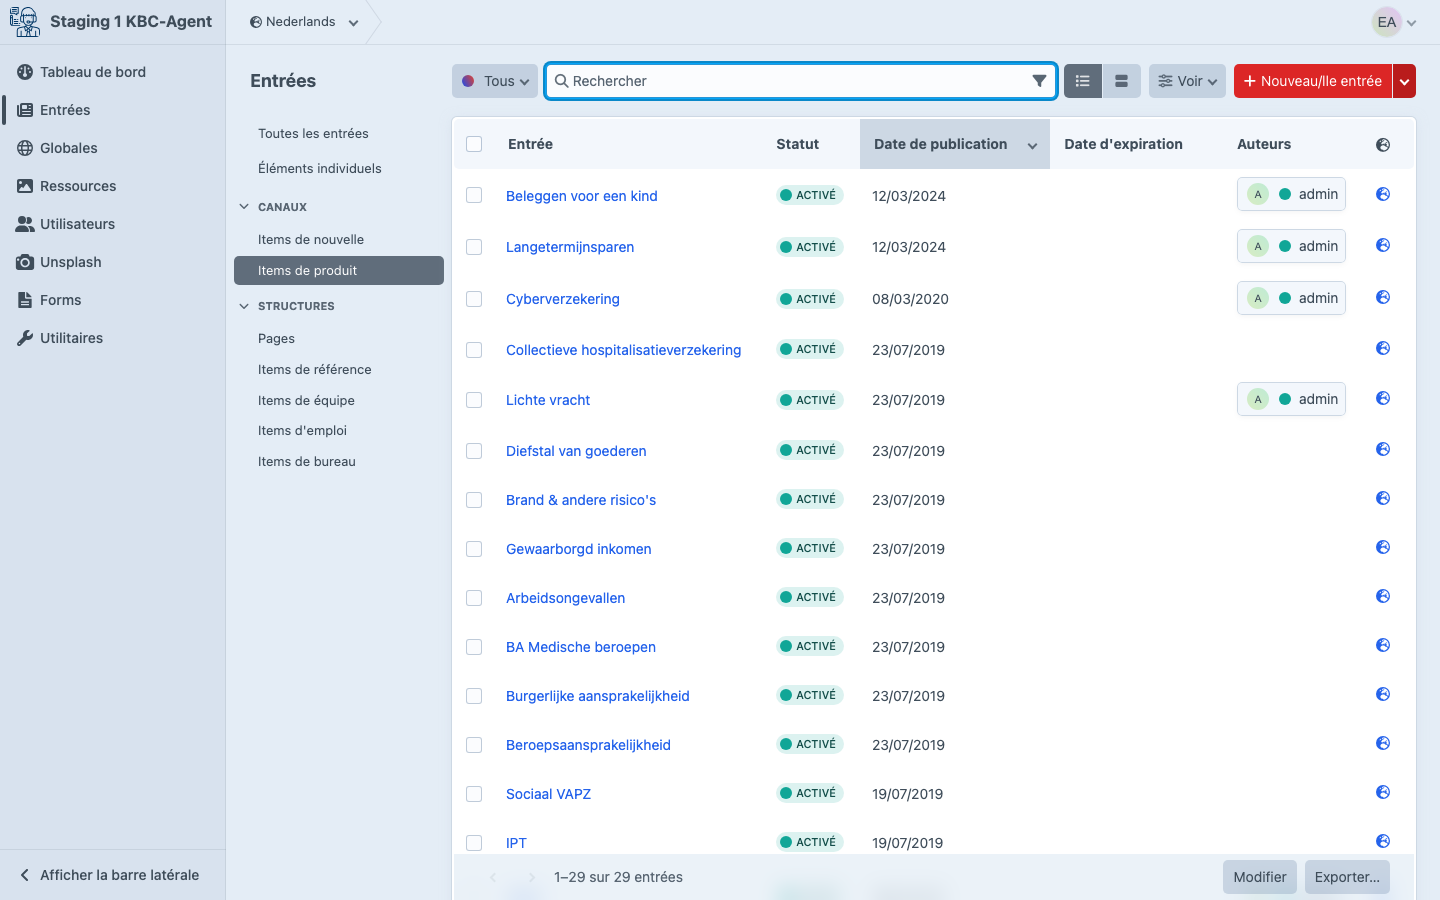The image size is (1440, 900).
Task: Click the Modifier button
Action: point(1260,877)
